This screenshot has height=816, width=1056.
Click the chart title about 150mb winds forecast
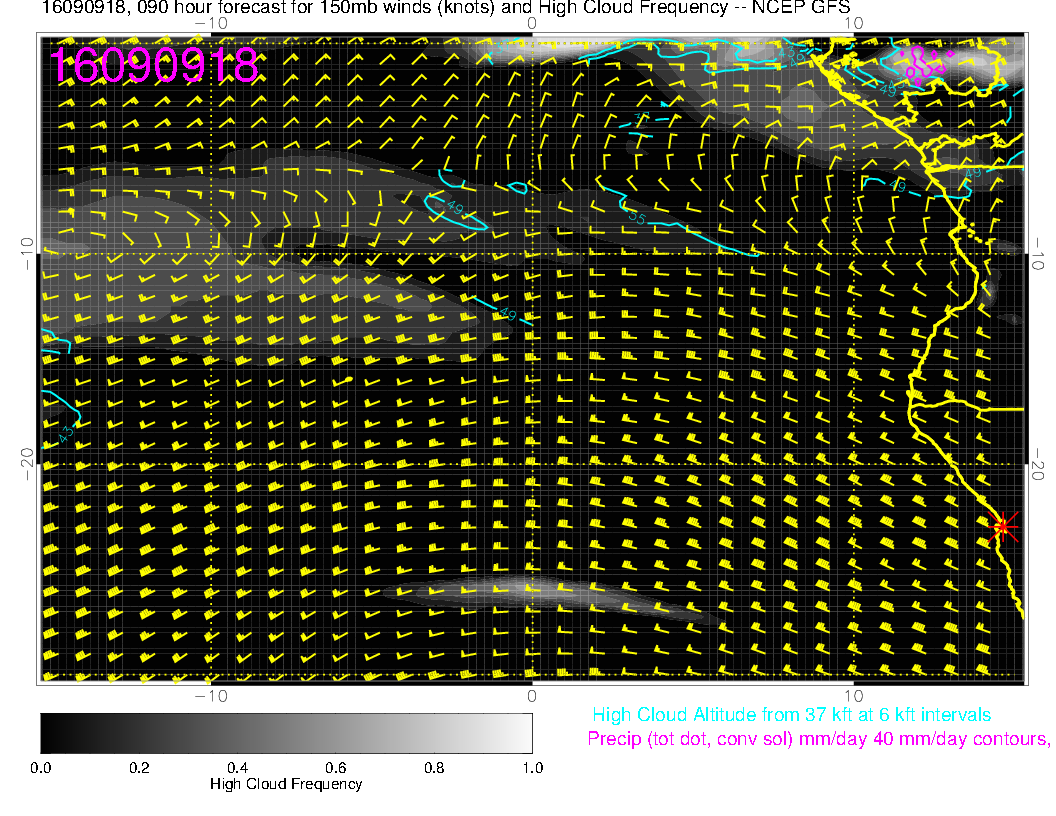pos(446,8)
